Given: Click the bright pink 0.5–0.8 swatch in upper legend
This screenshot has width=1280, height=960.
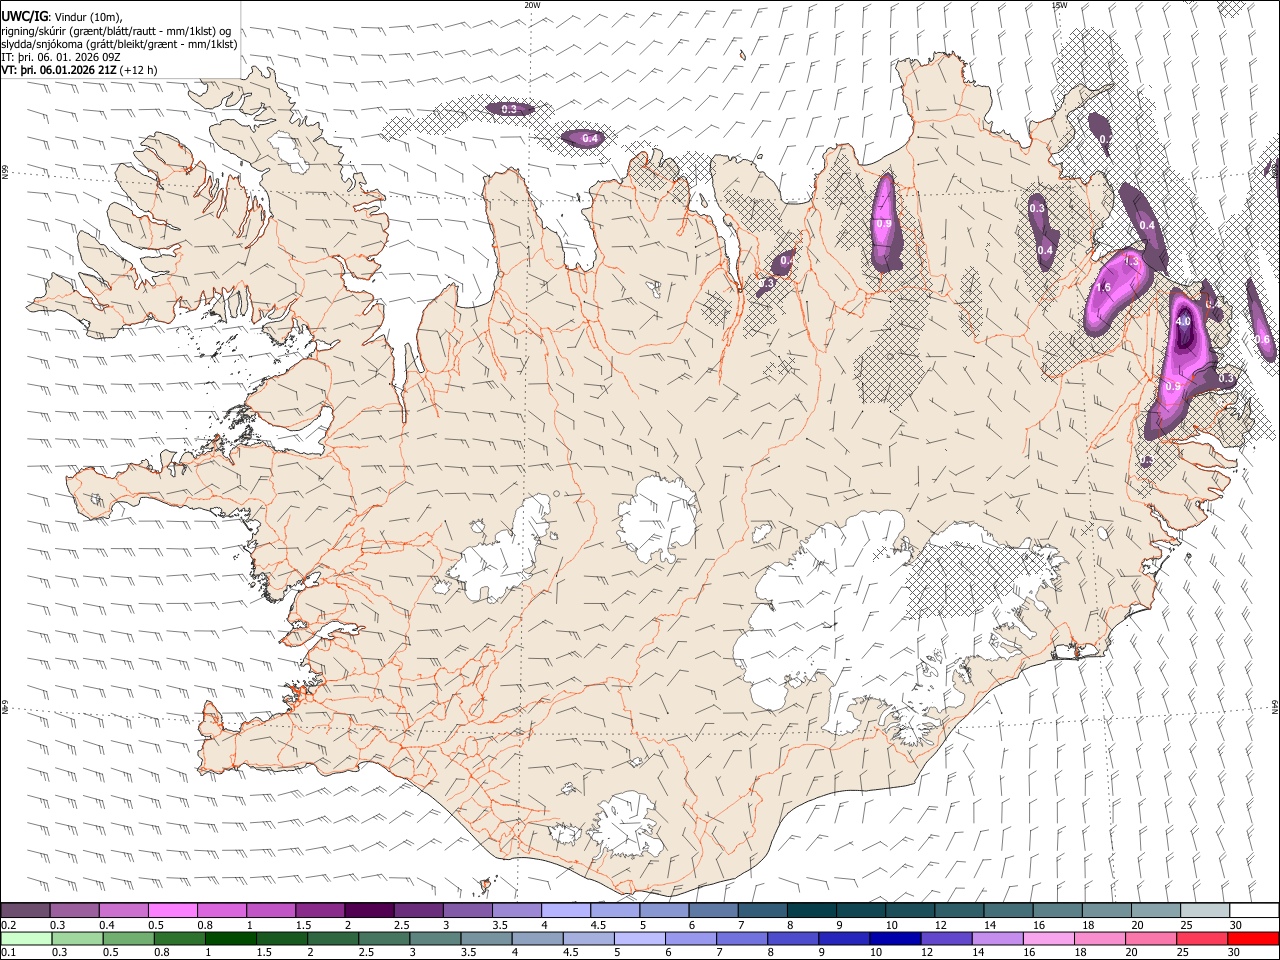Looking at the screenshot, I should (x=173, y=910).
